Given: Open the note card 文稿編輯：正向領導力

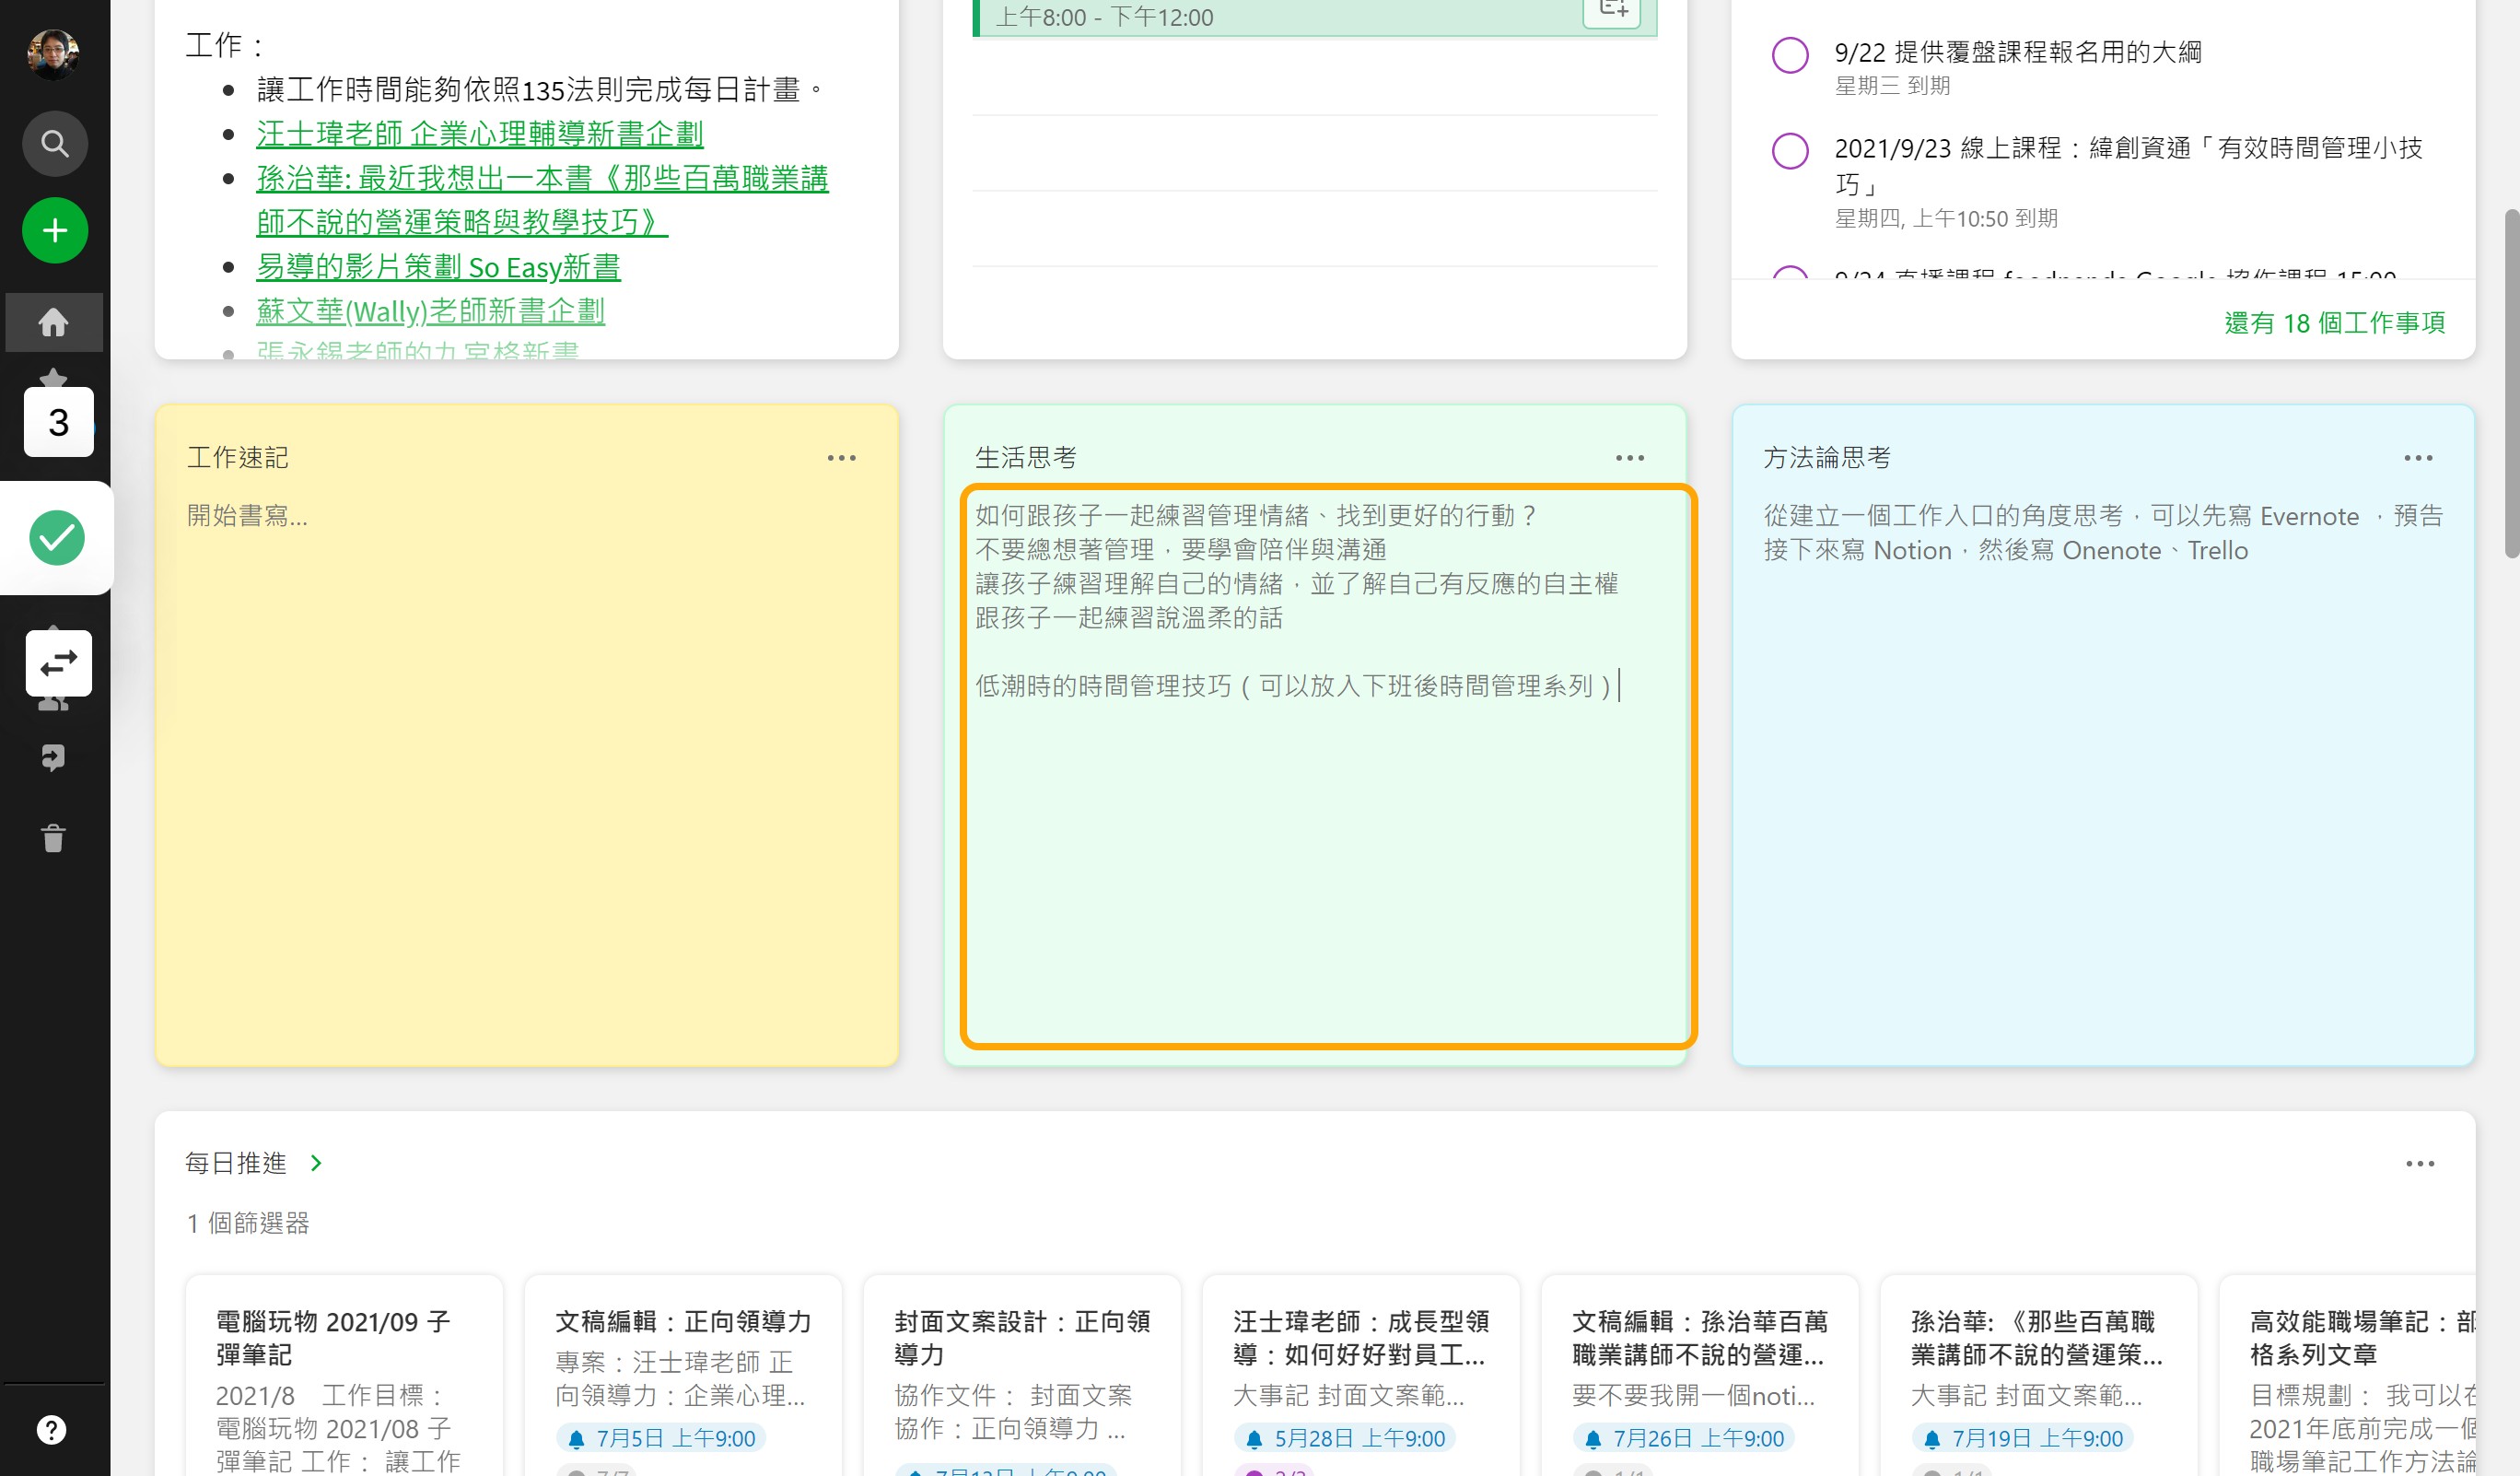Looking at the screenshot, I should tap(683, 1375).
